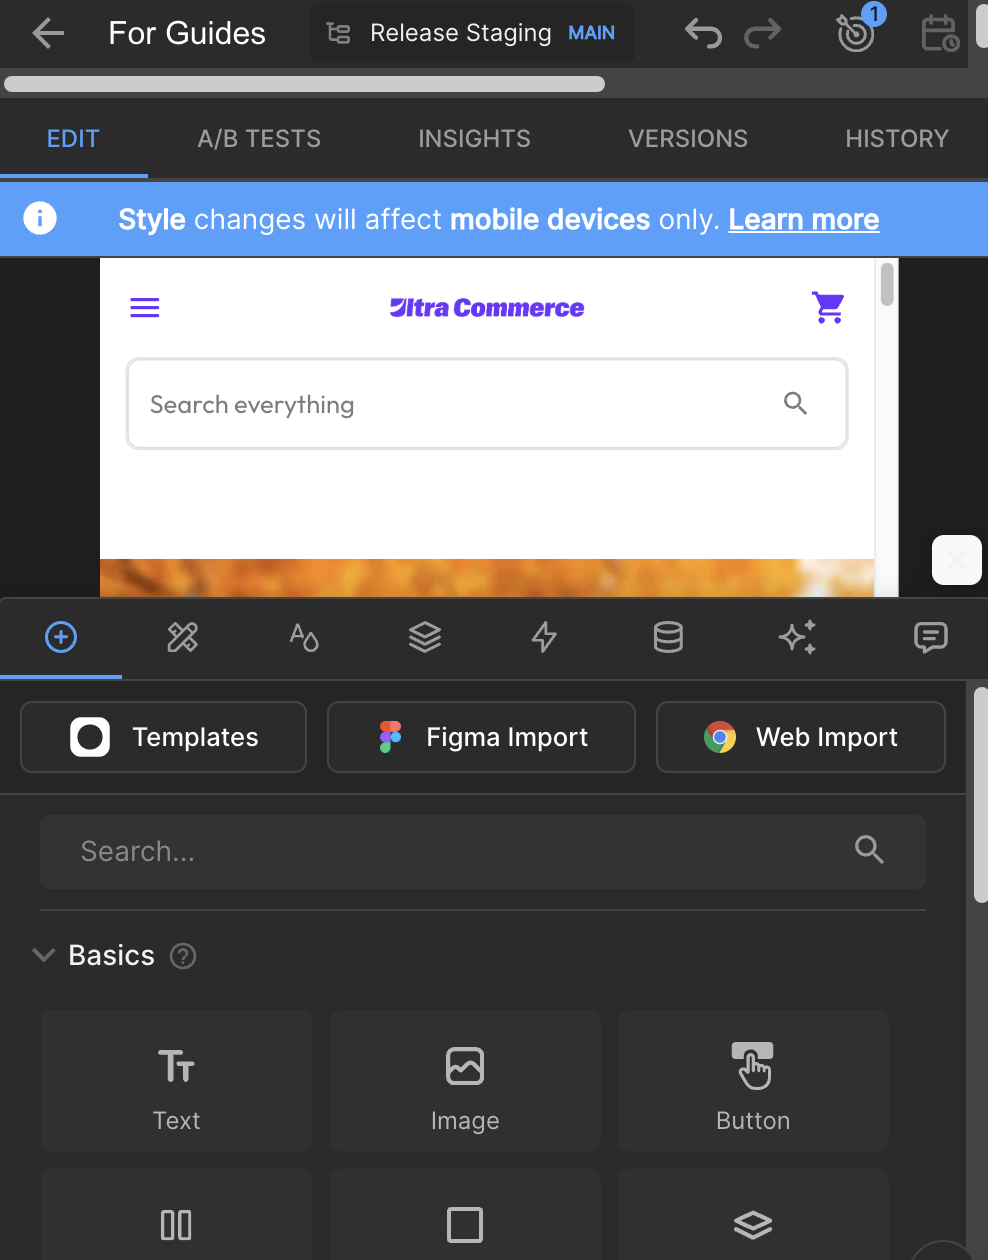Open the Insert tab plus icon
Image resolution: width=988 pixels, height=1260 pixels.
click(x=61, y=637)
